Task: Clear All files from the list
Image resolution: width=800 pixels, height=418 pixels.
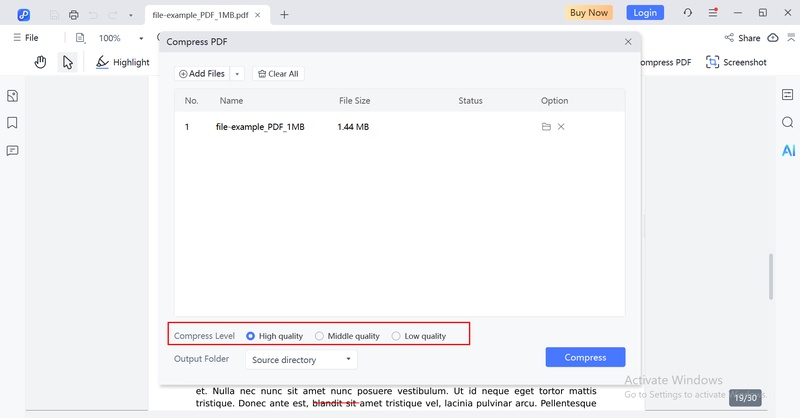Action: (278, 74)
